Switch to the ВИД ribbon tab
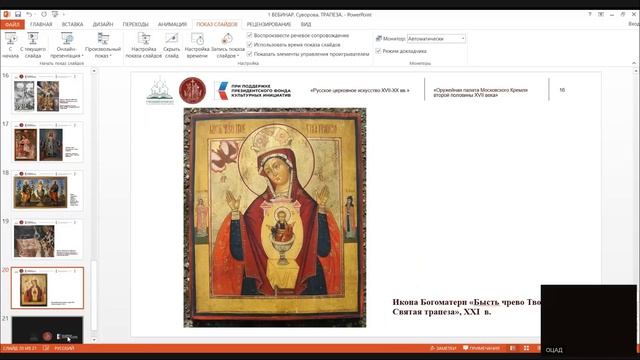Viewport: 640px width, 360px height. click(x=306, y=24)
